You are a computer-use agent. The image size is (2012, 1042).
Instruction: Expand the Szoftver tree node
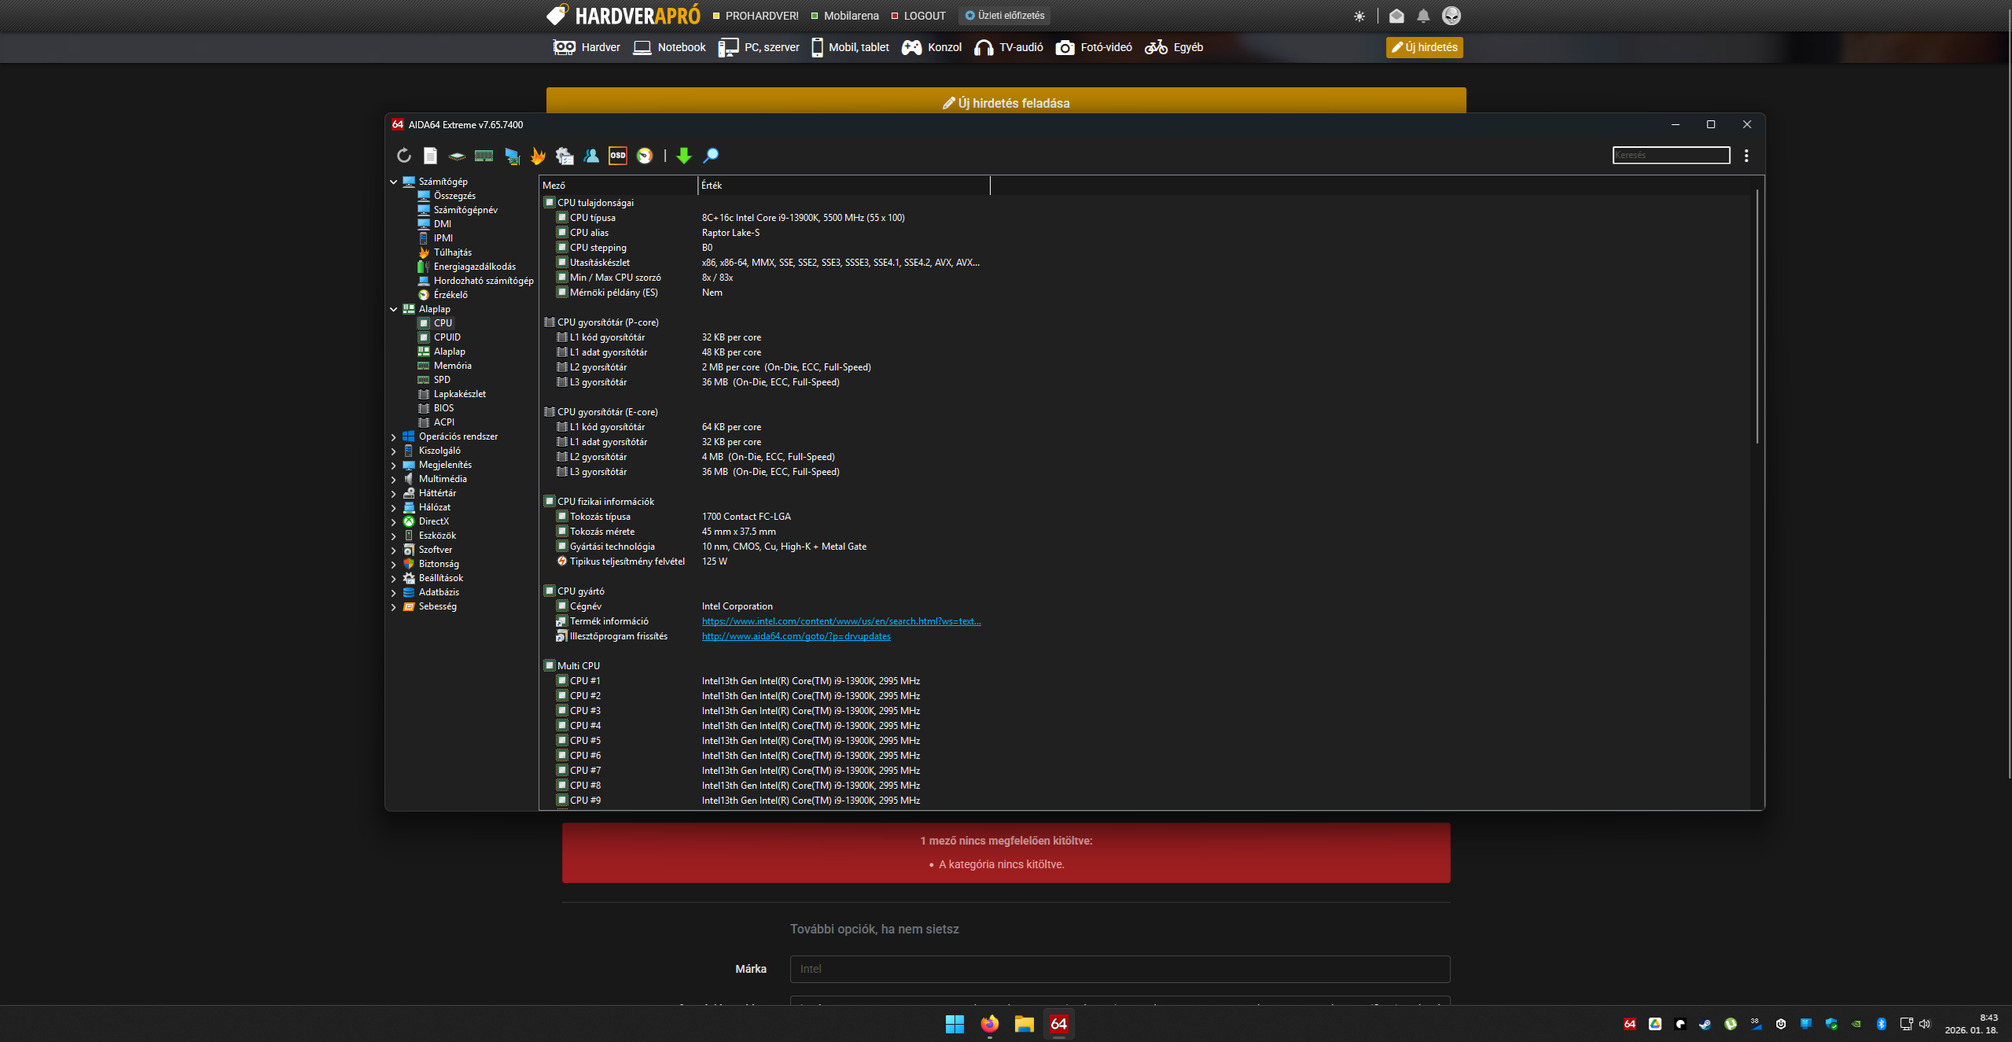(394, 550)
